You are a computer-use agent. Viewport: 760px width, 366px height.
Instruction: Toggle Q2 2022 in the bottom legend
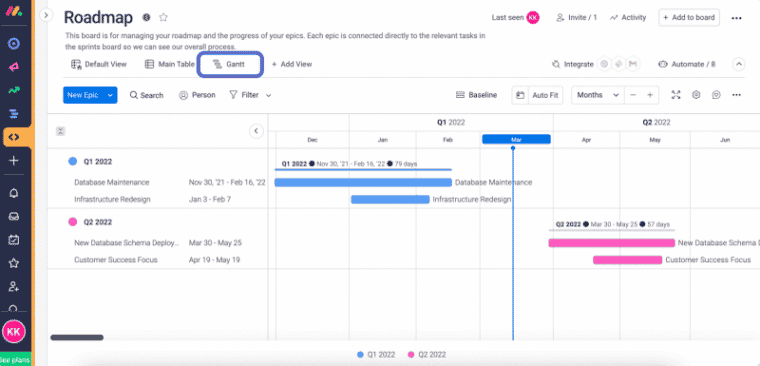427,354
